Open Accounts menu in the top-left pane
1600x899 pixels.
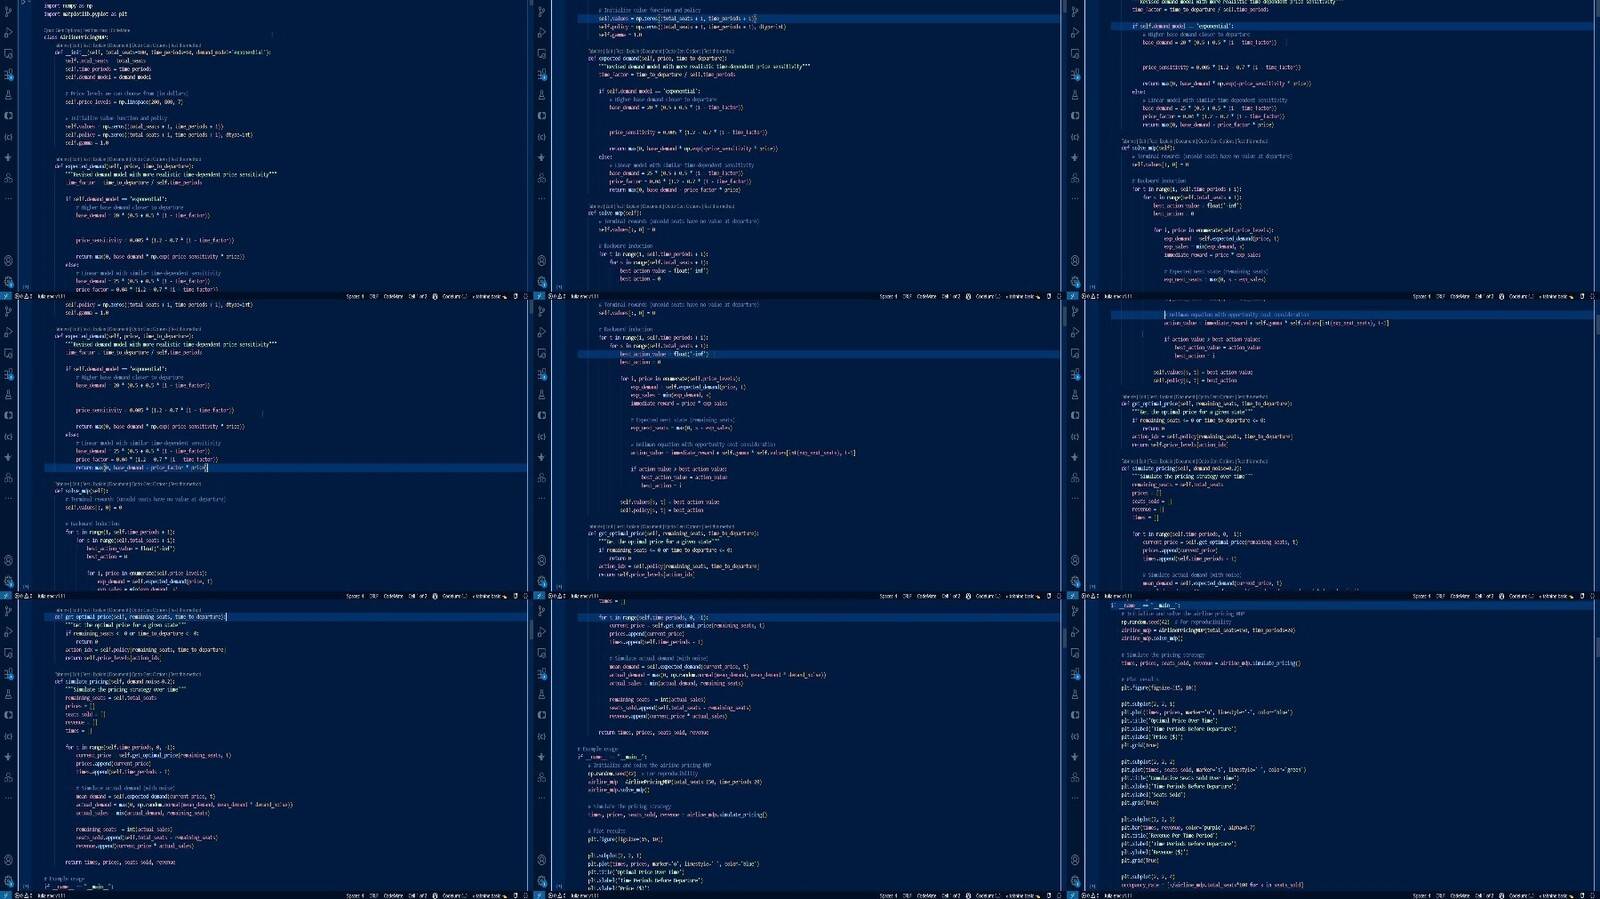pyautogui.click(x=8, y=261)
